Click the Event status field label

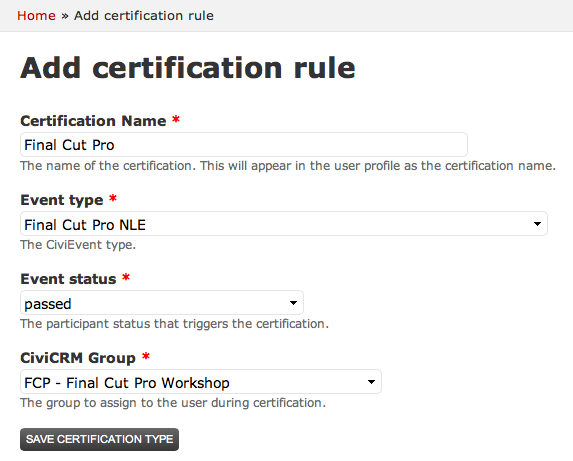click(x=68, y=279)
